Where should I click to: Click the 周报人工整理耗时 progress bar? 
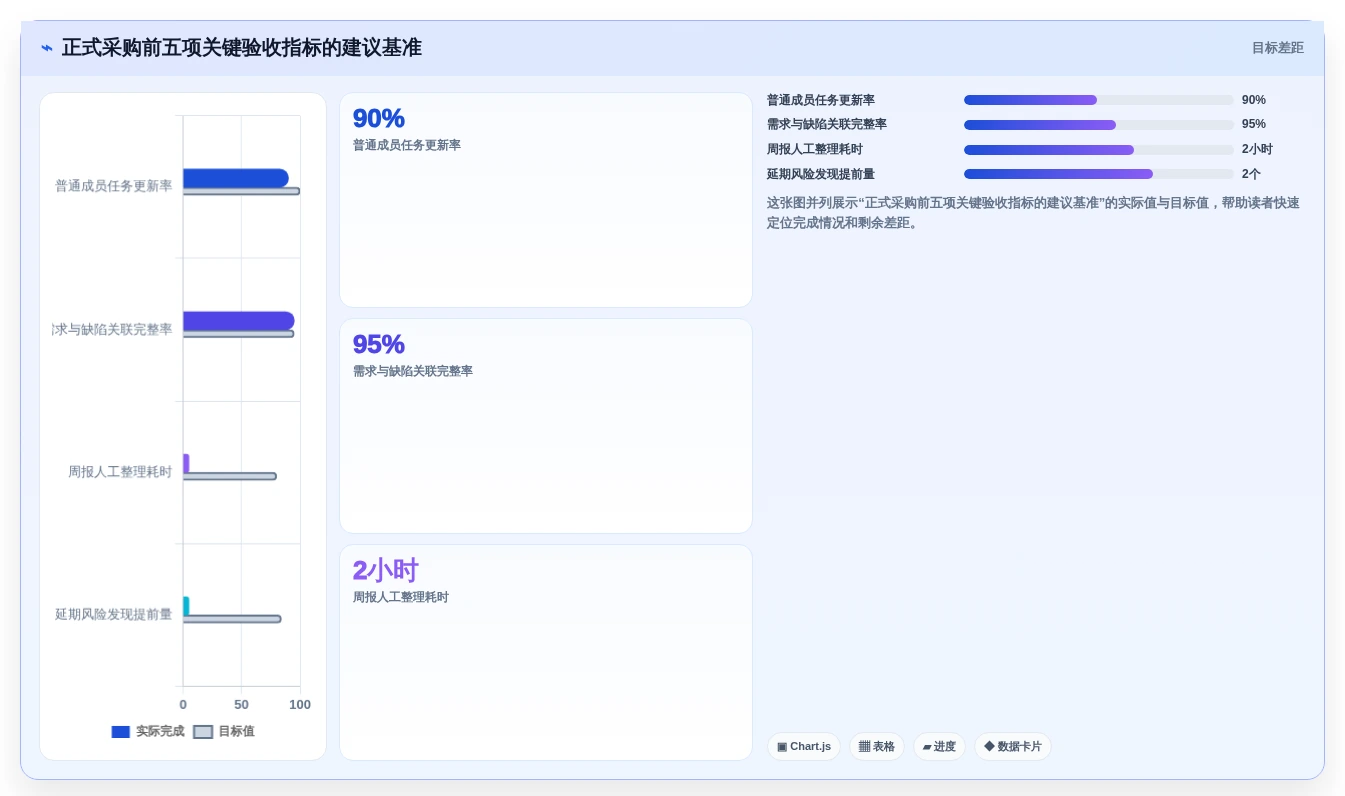[x=1099, y=150]
